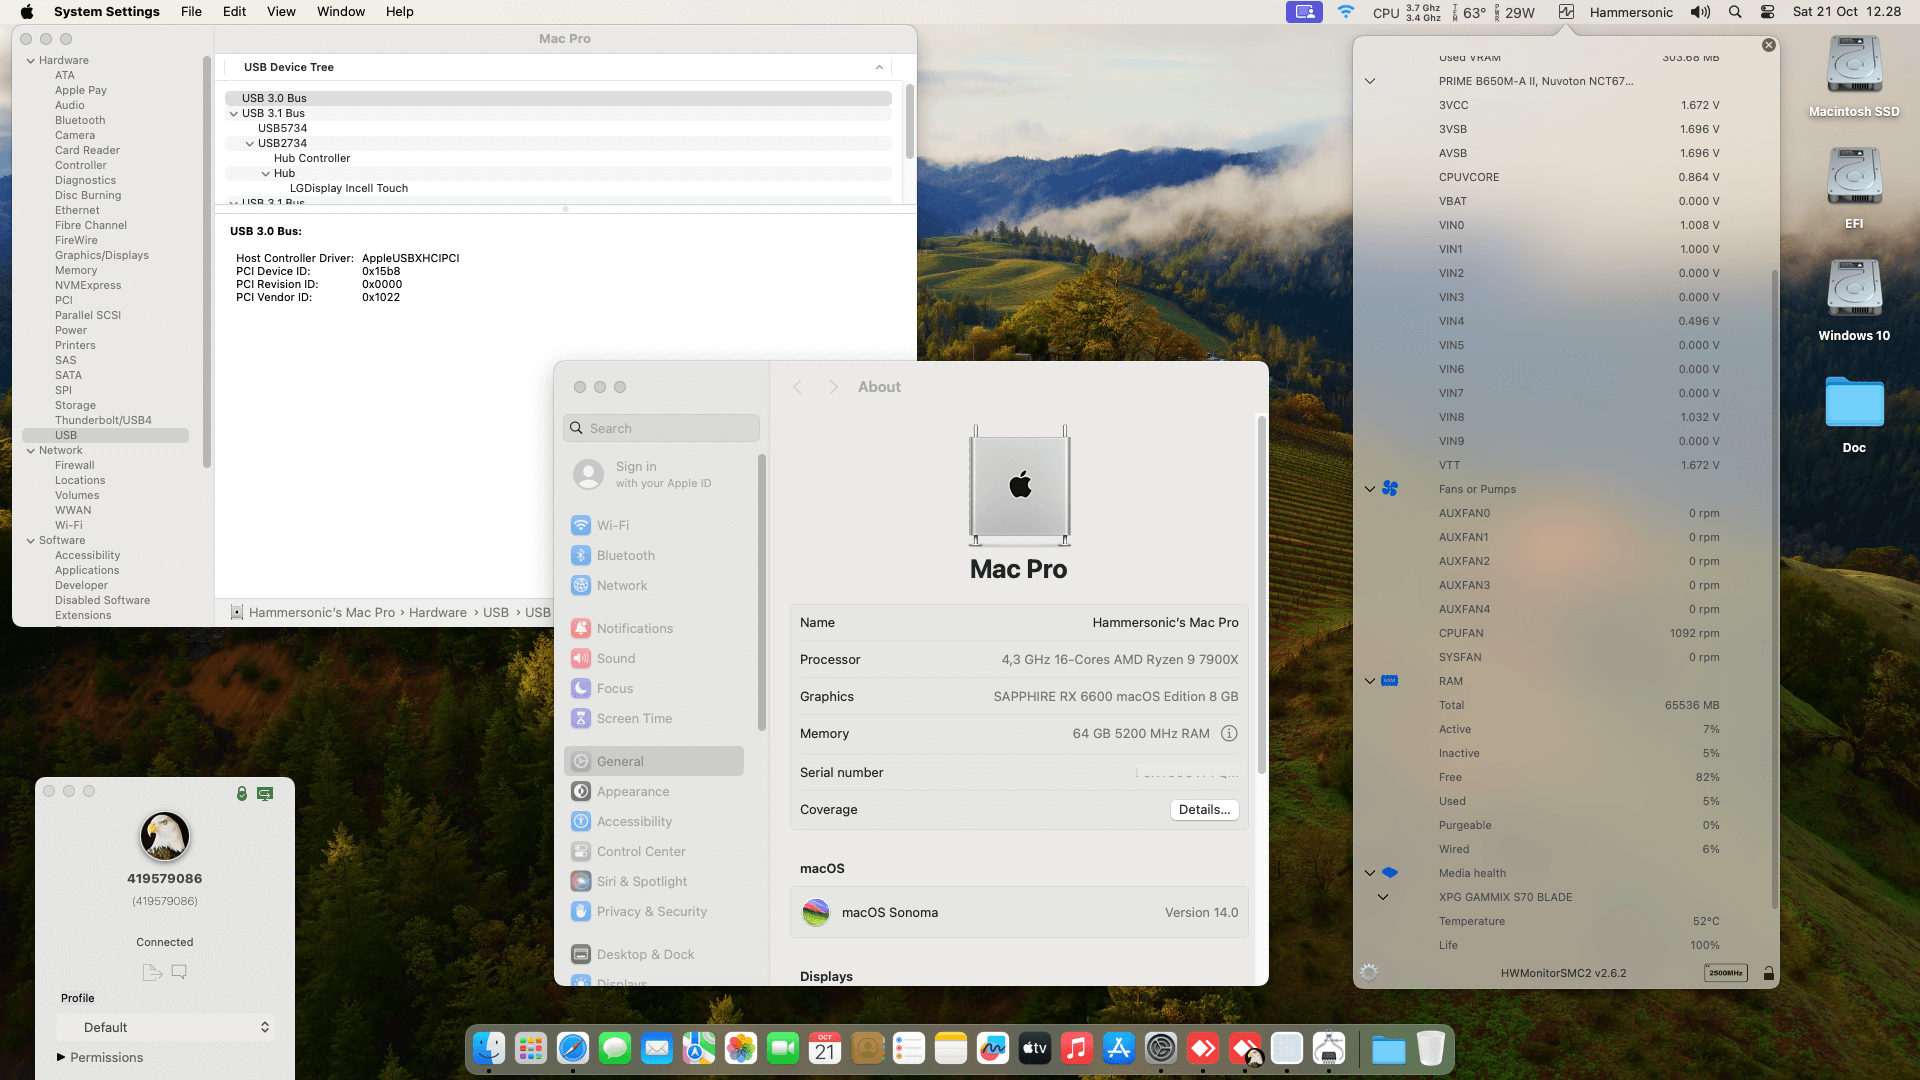The height and width of the screenshot is (1080, 1920).
Task: Click the green security lock icon in AnyDesk
Action: click(241, 793)
